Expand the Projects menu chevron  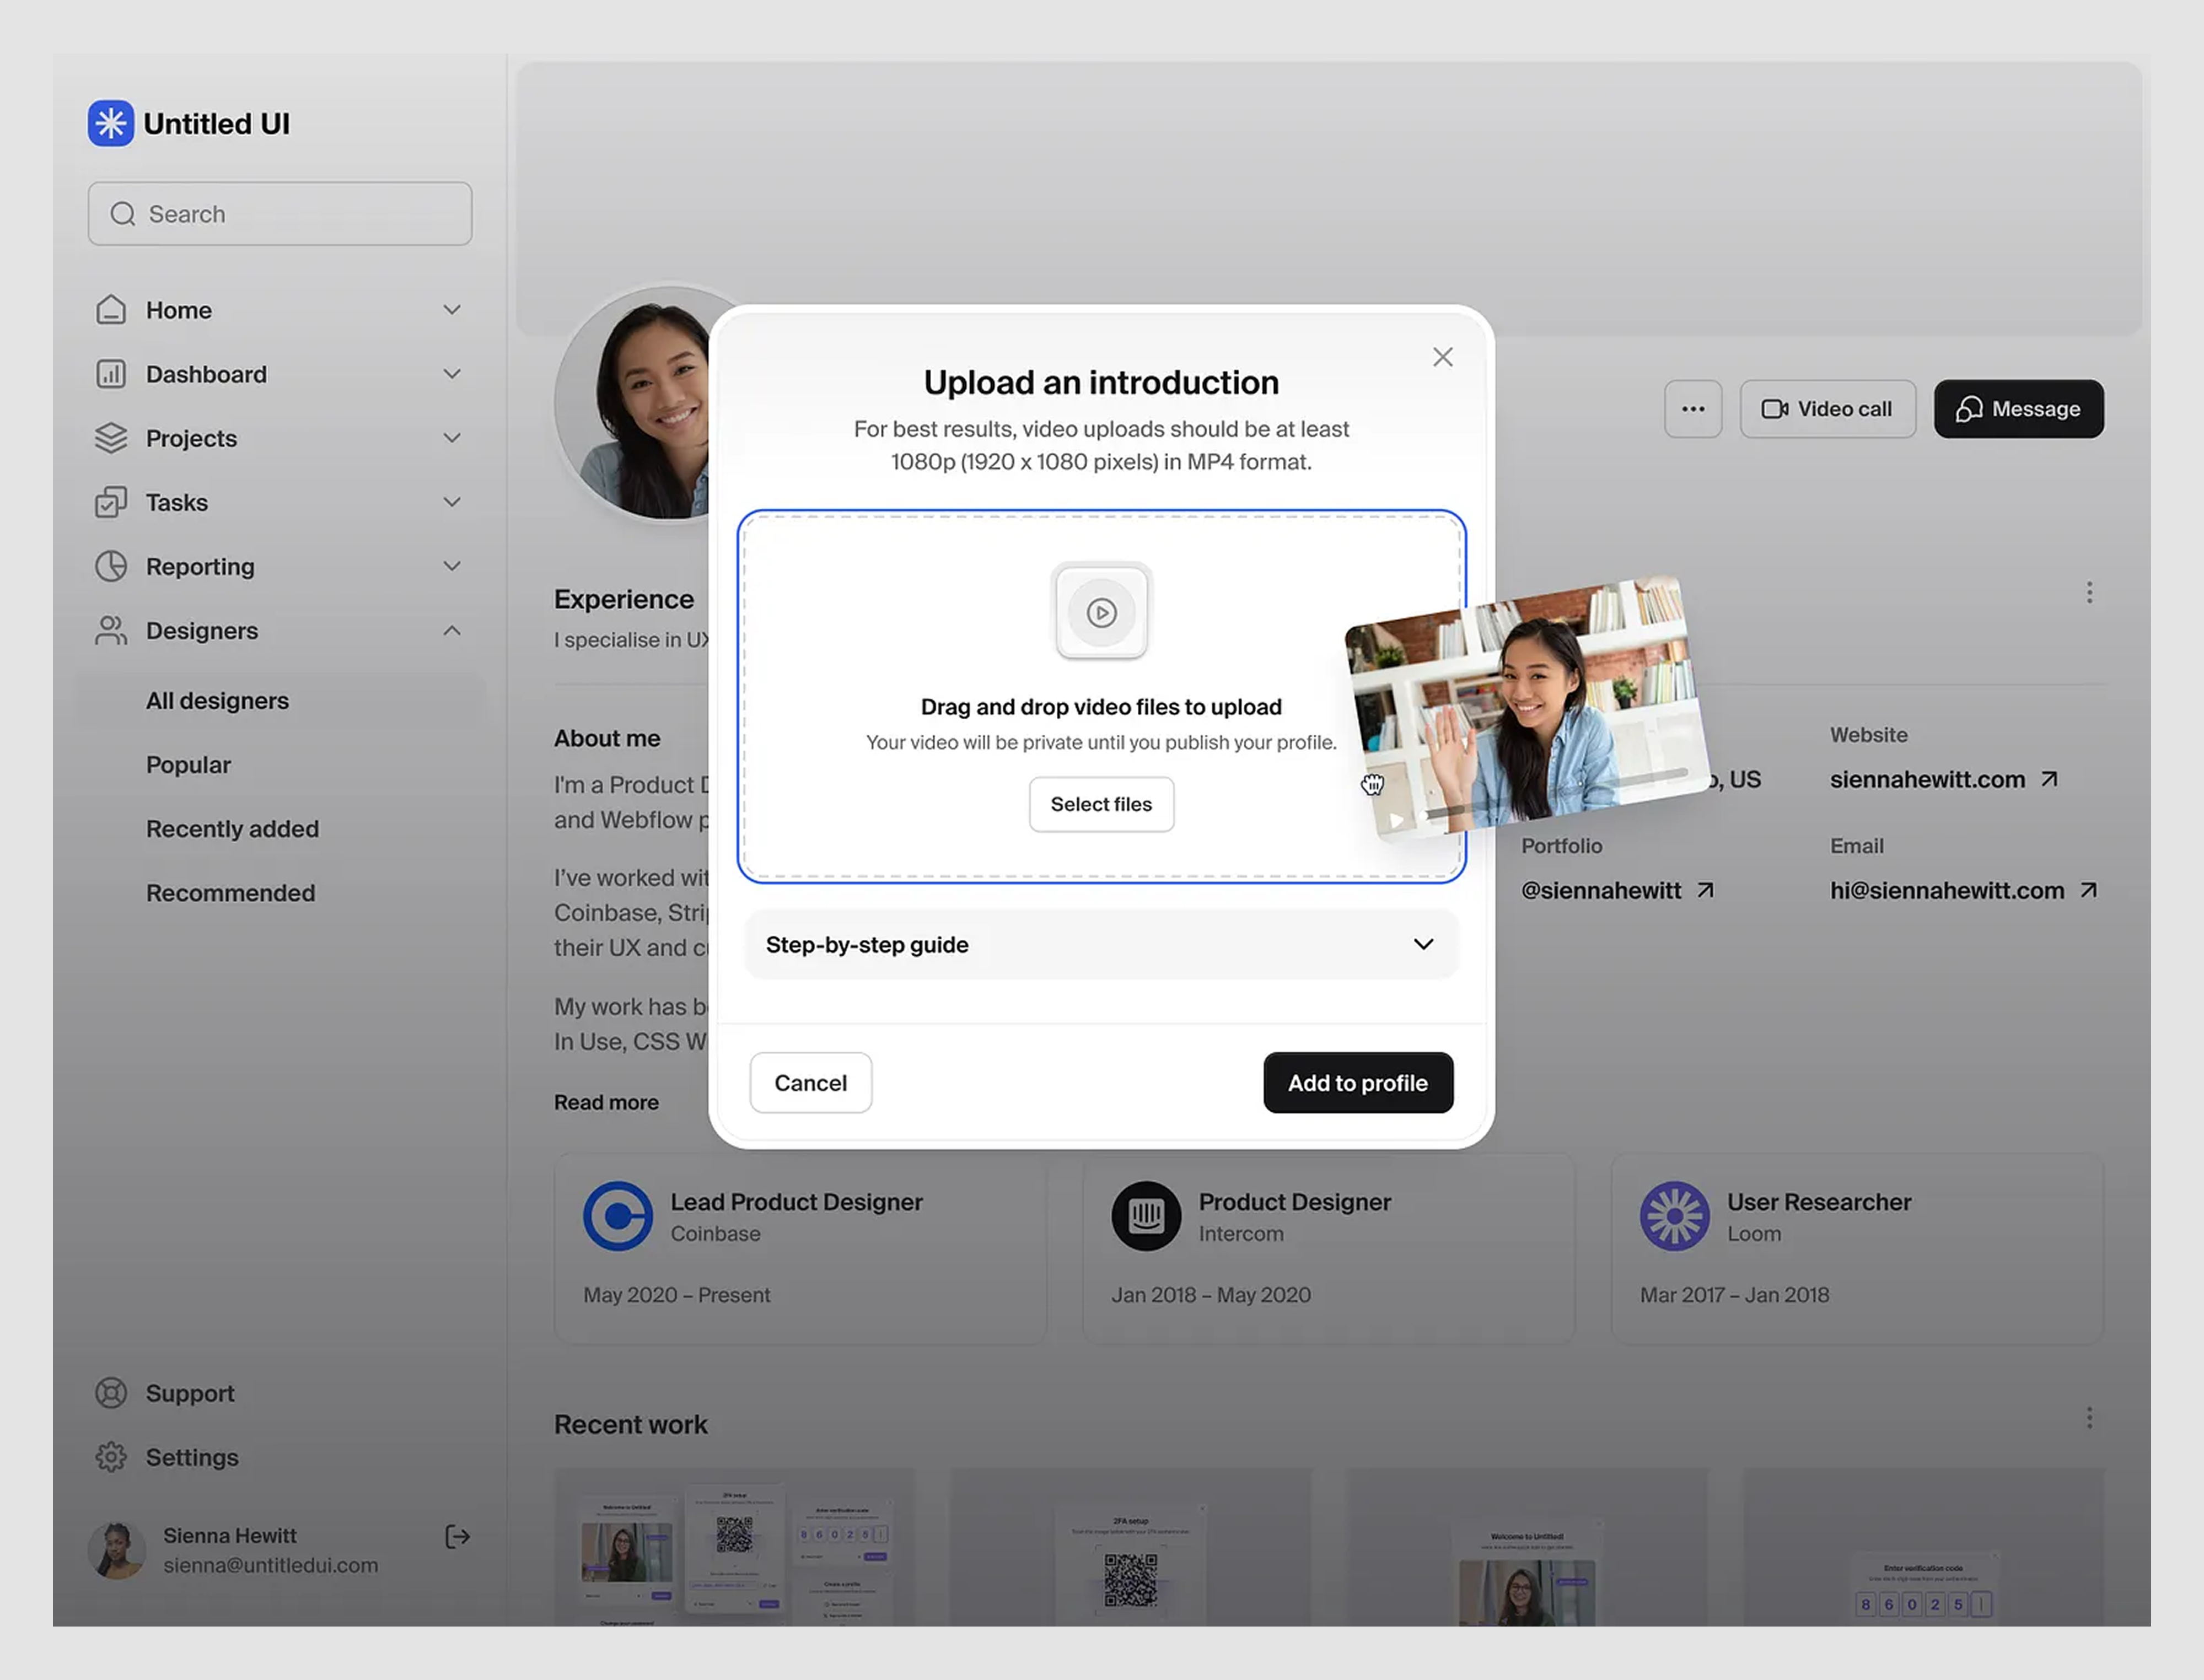point(452,438)
